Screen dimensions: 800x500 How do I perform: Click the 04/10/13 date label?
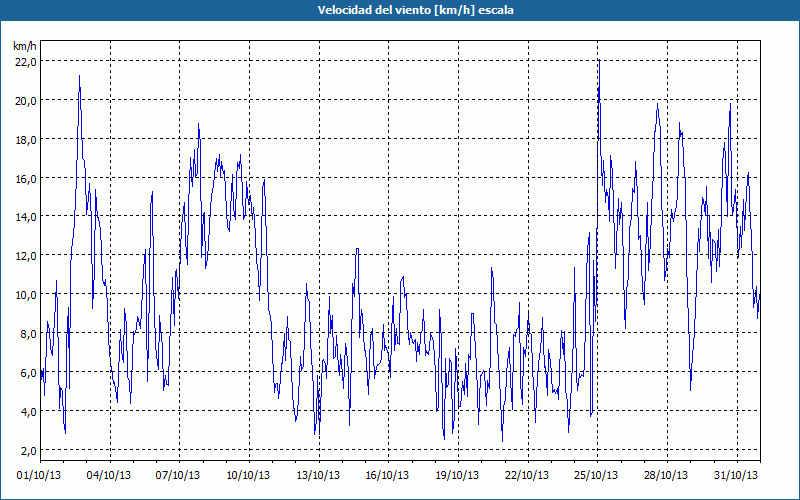tap(109, 475)
